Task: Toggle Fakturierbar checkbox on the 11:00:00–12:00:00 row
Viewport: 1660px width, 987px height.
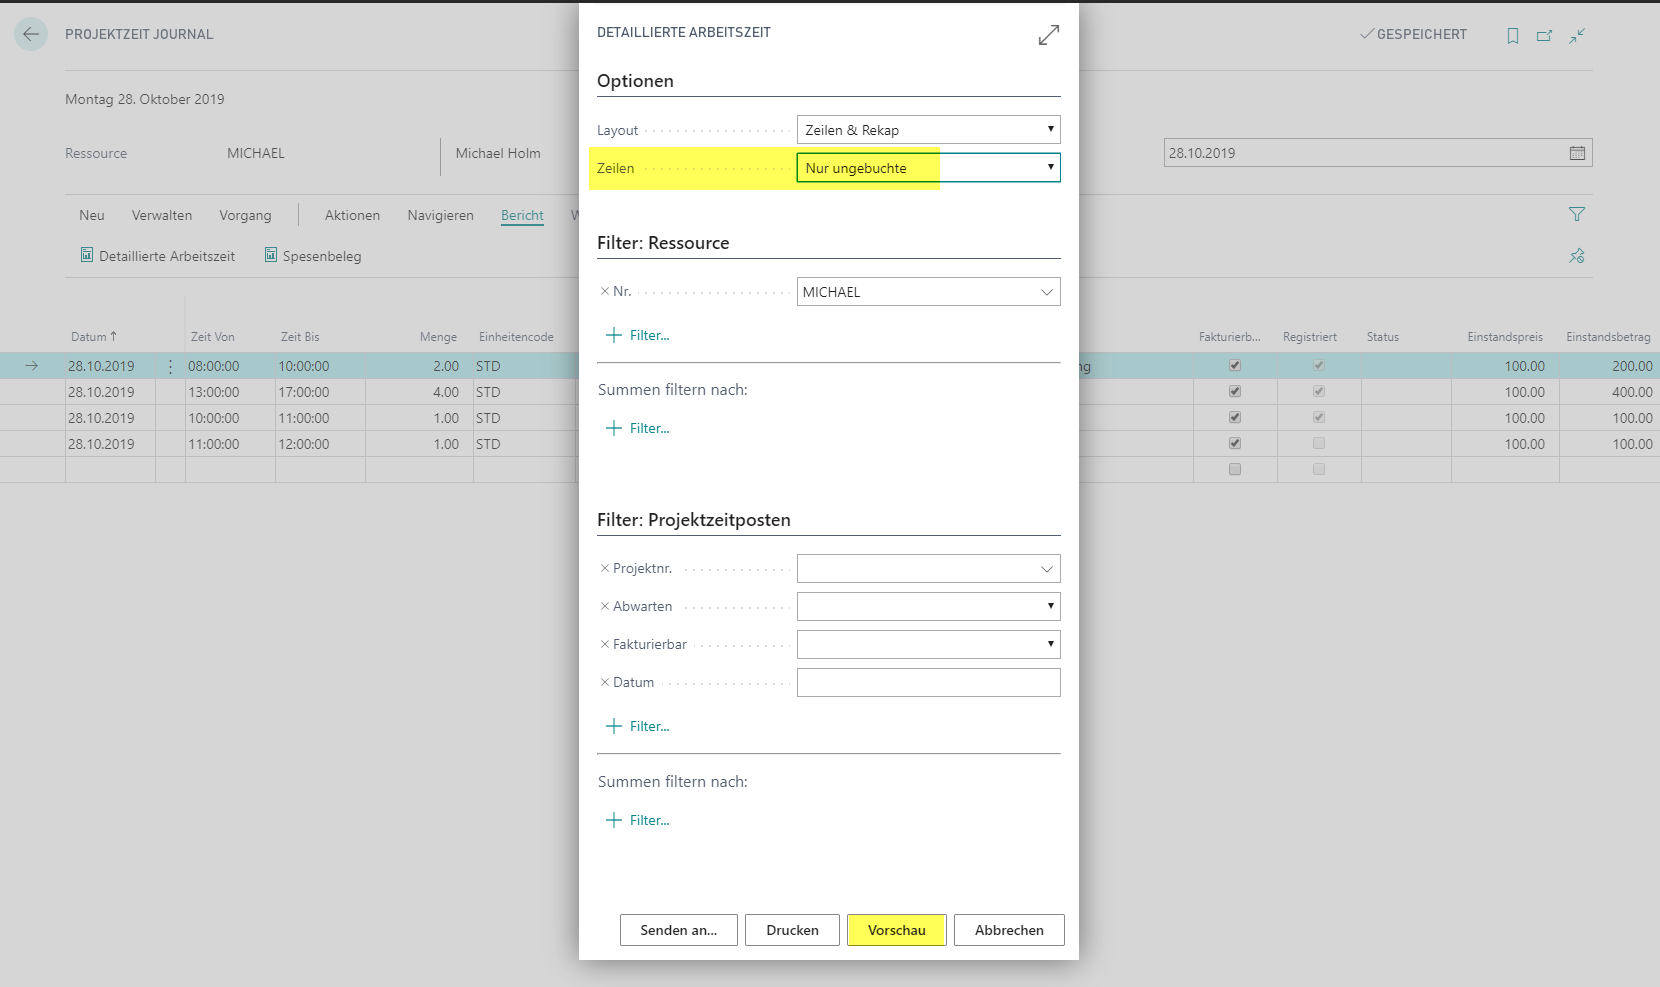Action: point(1235,444)
